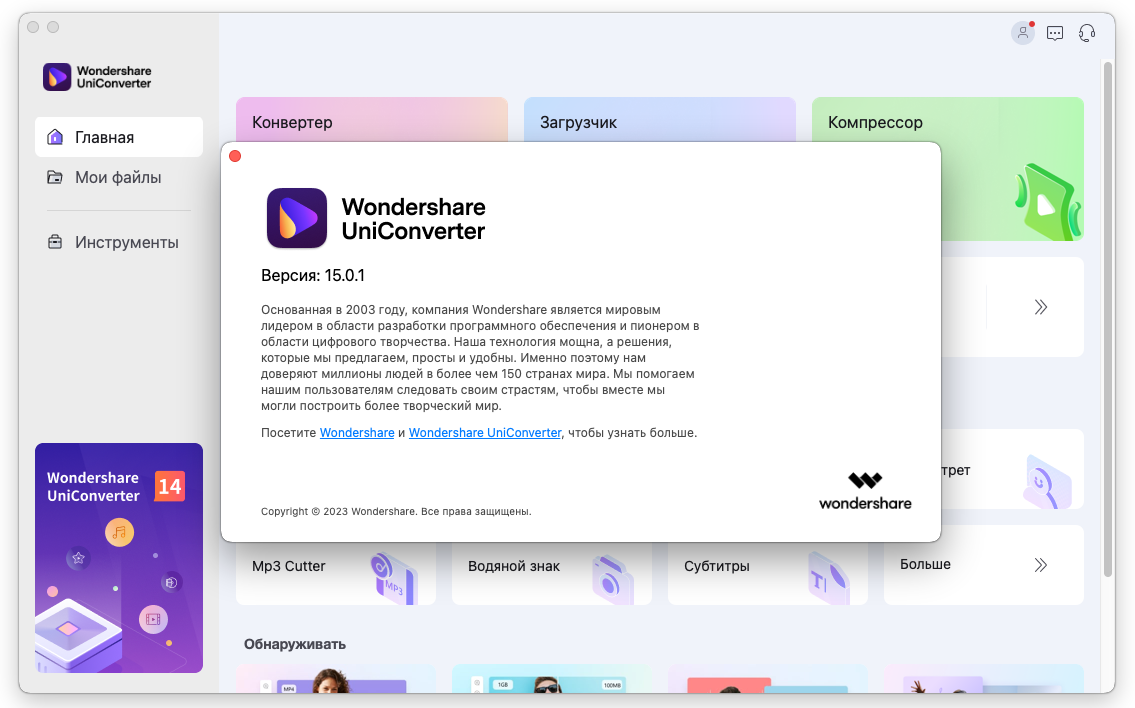This screenshot has height=708, width=1135.
Task: Expand the Больше tools chevron
Action: (x=1040, y=565)
